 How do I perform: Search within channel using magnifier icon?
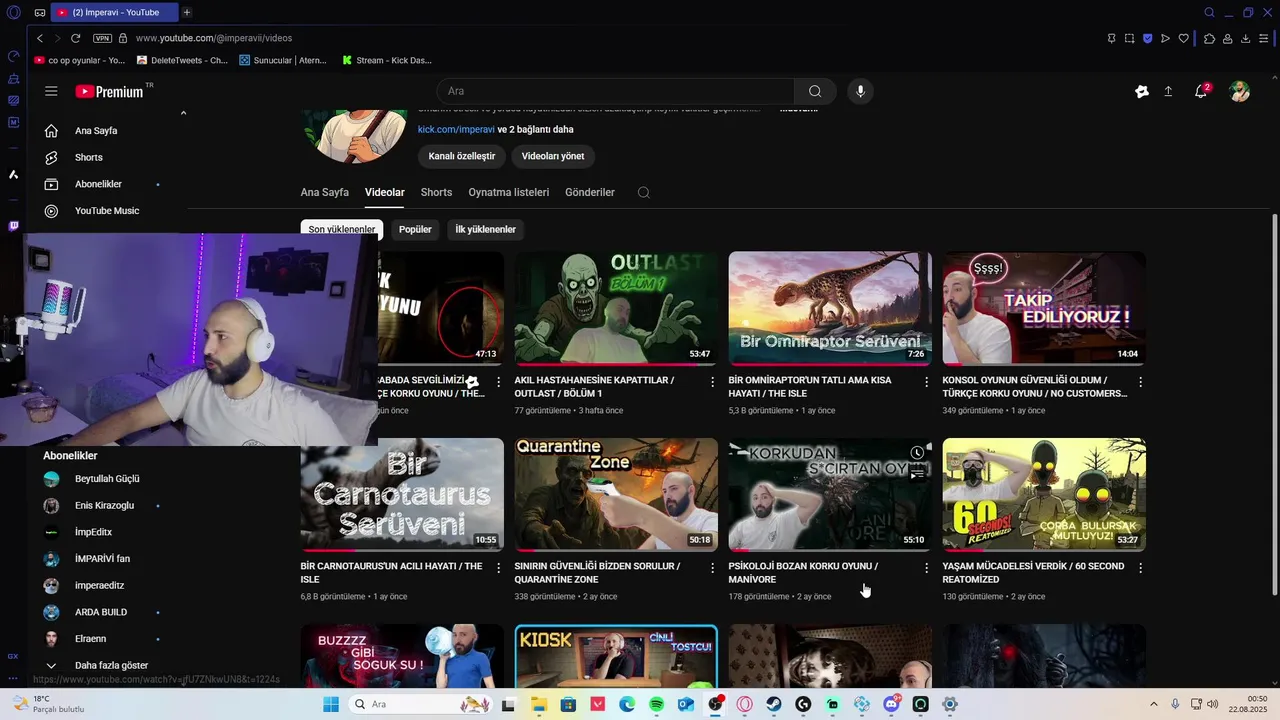(x=644, y=192)
